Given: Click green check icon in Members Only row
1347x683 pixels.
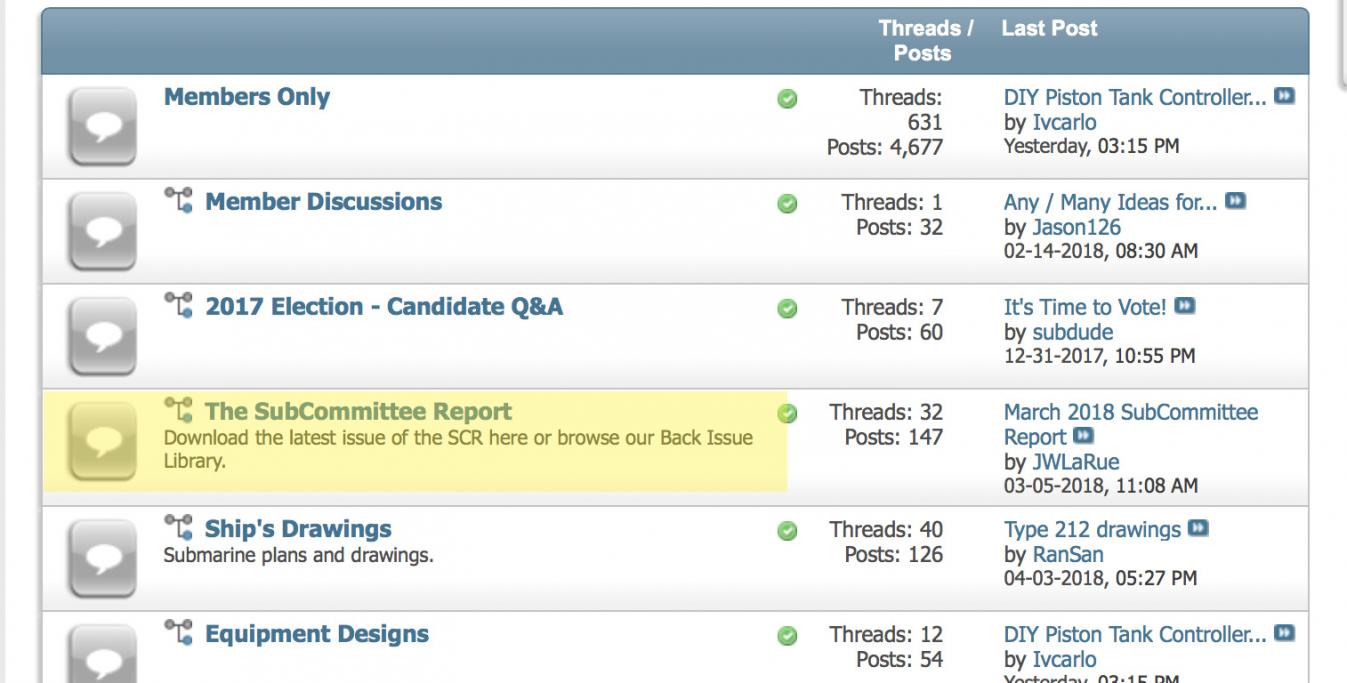Looking at the screenshot, I should [x=787, y=99].
